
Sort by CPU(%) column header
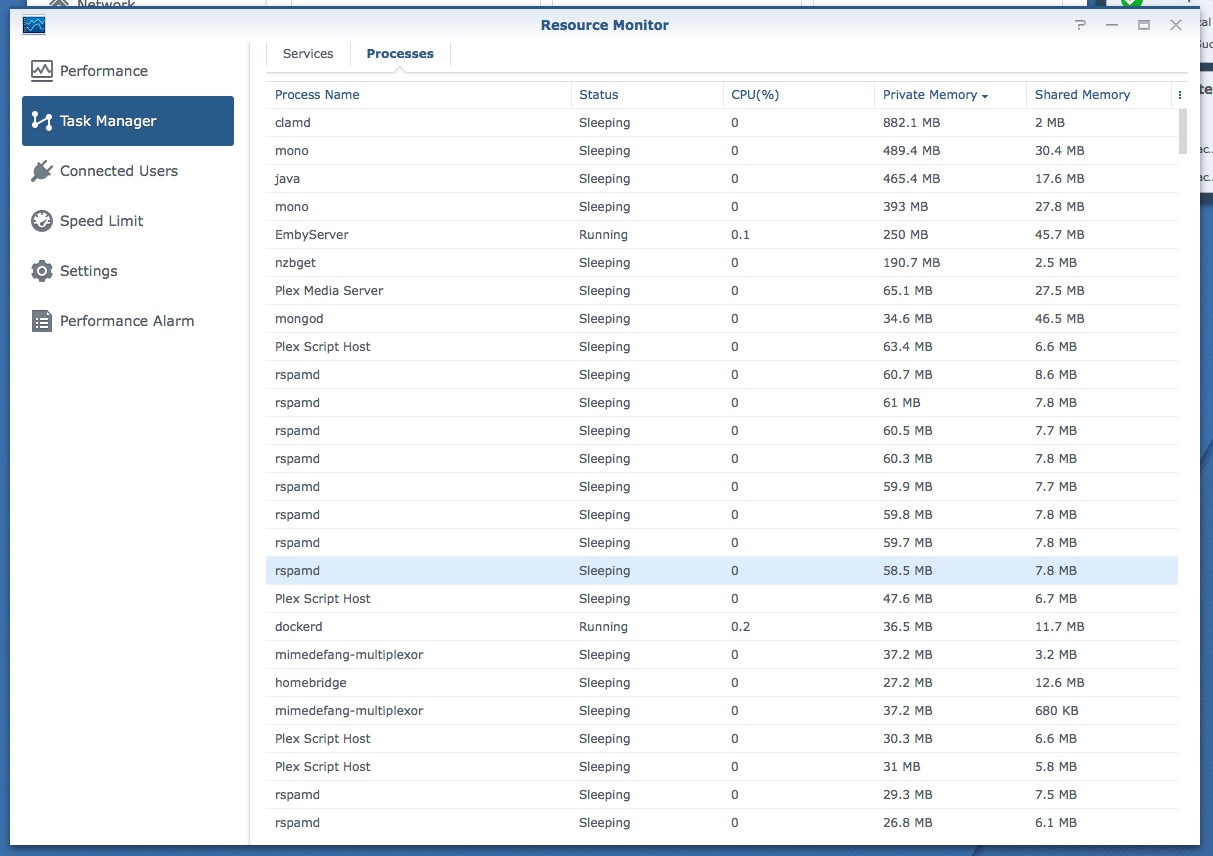[x=755, y=95]
